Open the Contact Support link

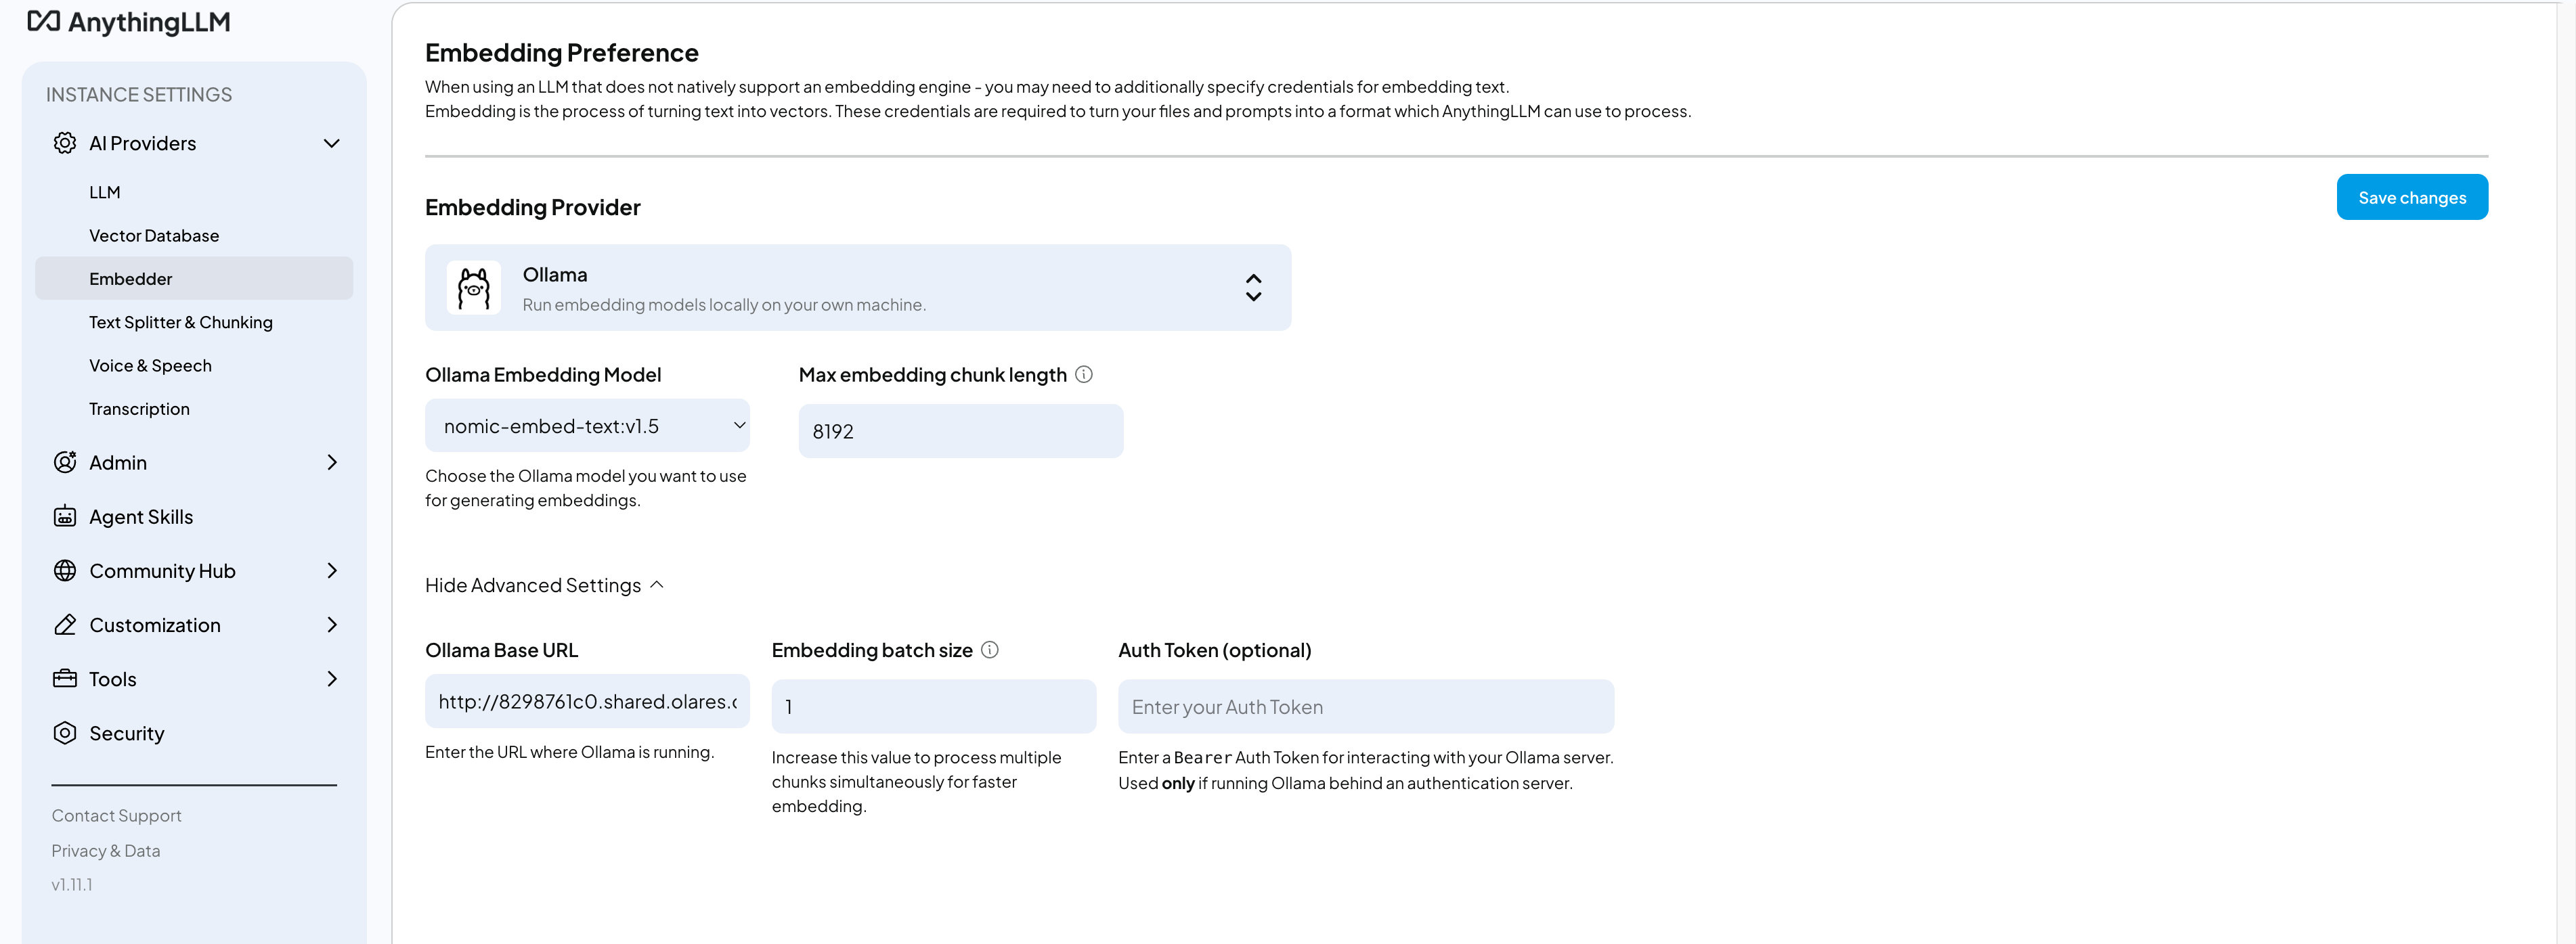tap(116, 815)
